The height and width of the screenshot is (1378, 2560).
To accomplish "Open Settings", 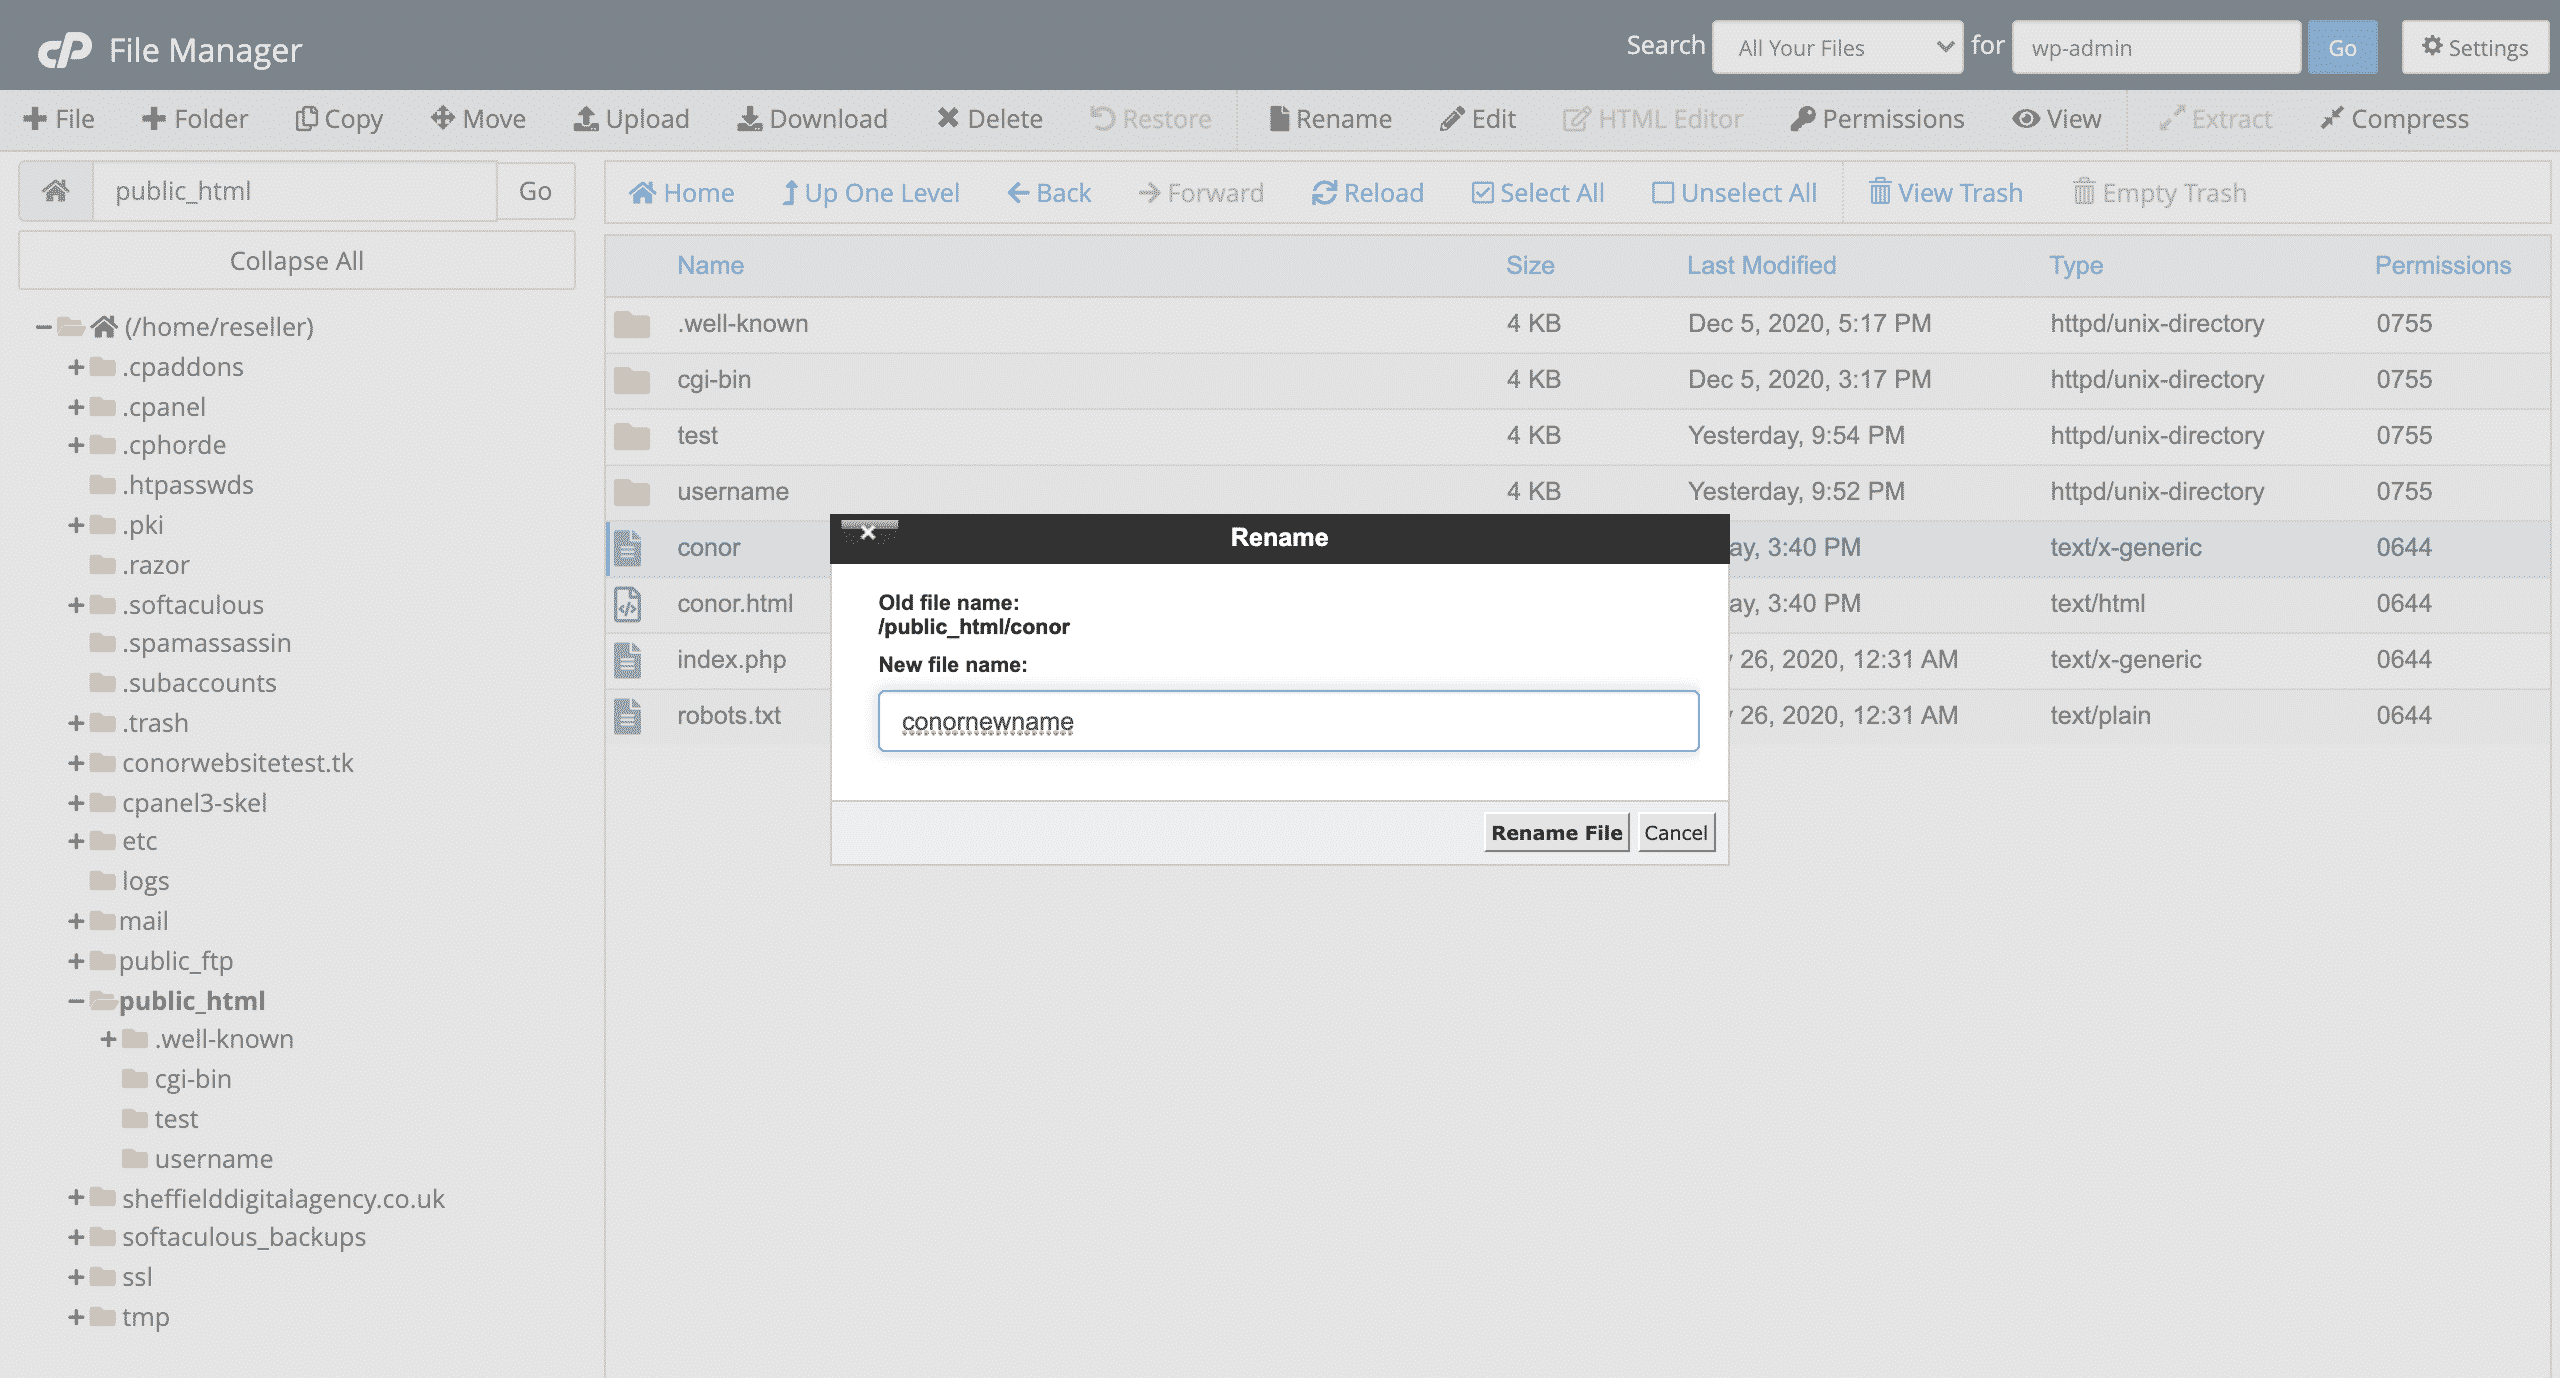I will point(2475,47).
